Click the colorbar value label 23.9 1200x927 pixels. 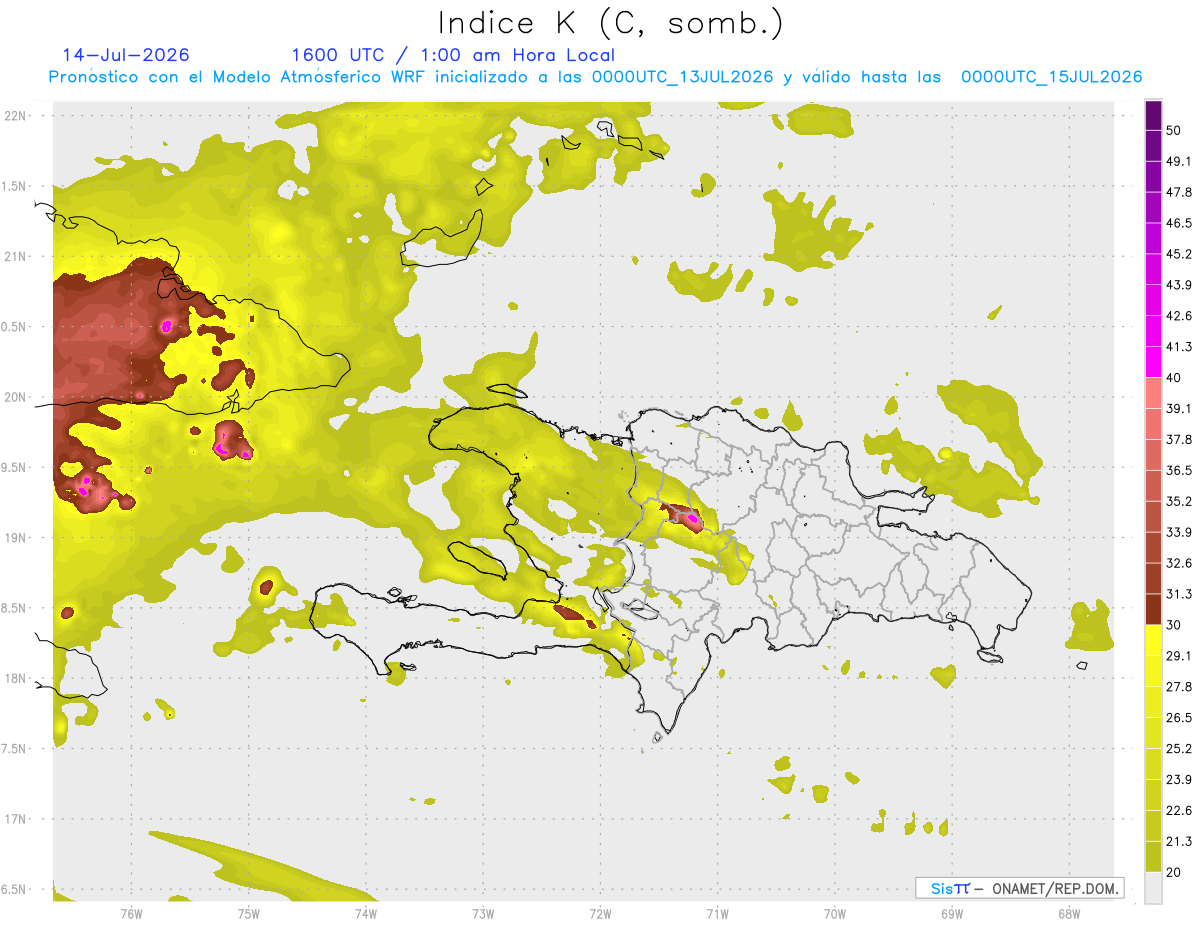click(x=1180, y=780)
